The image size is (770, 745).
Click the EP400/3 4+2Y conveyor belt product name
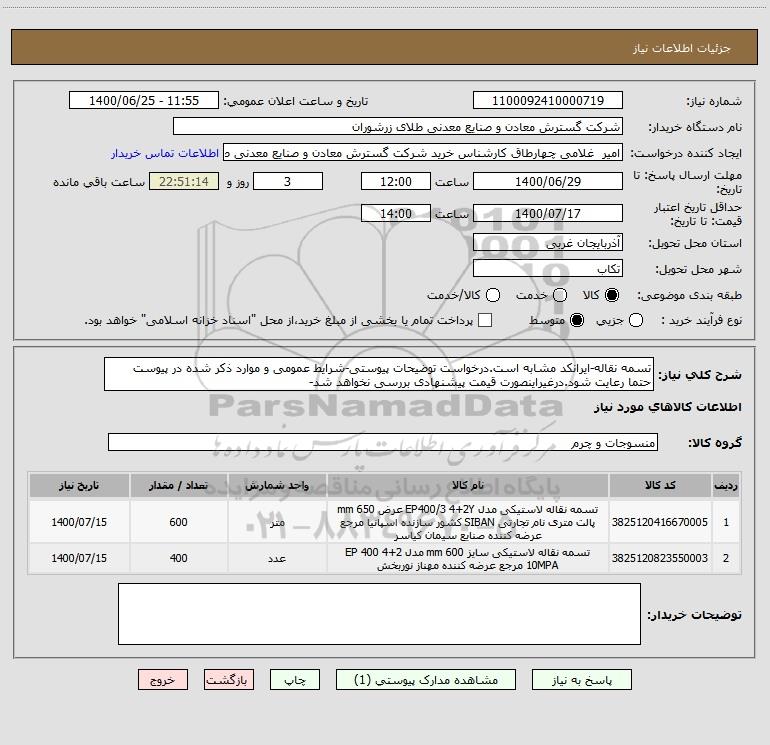tap(468, 522)
